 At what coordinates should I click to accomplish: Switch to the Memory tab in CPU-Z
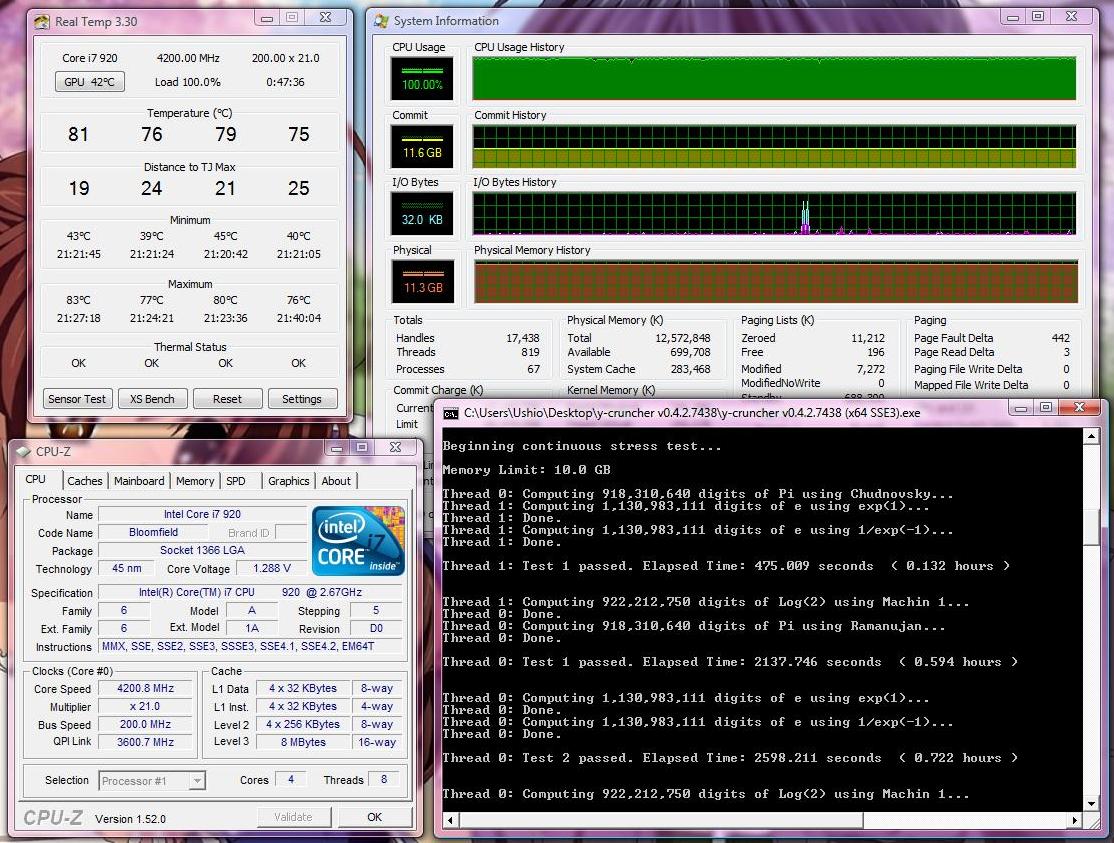coord(195,481)
